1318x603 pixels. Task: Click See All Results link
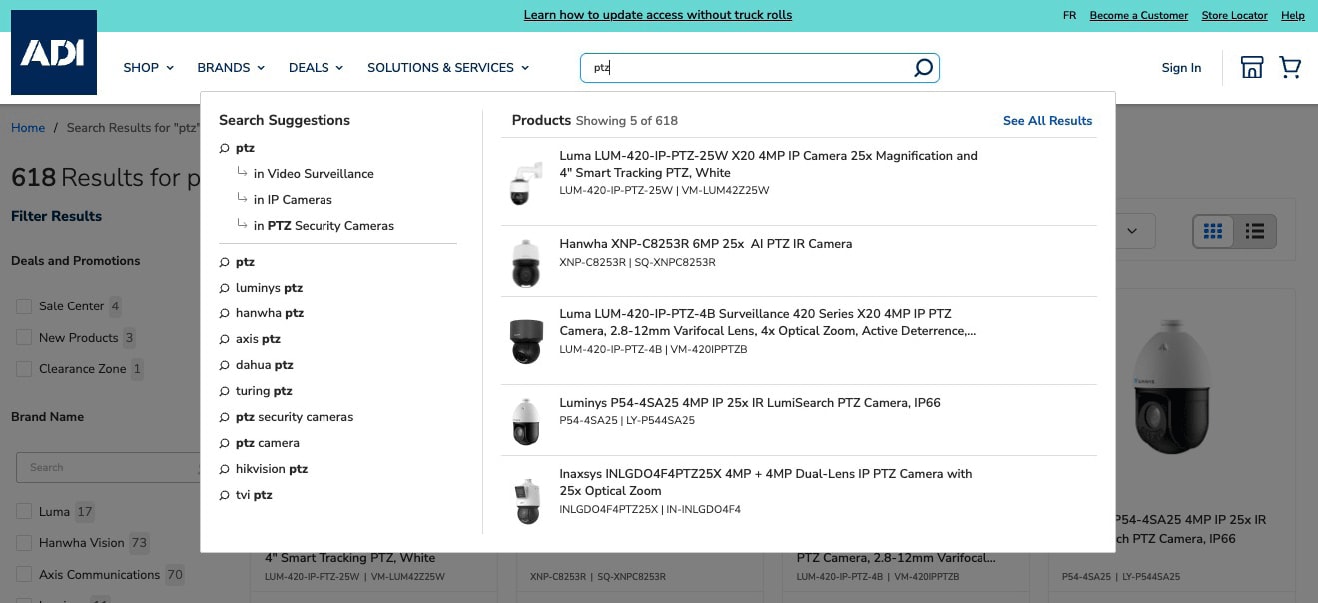coord(1047,121)
